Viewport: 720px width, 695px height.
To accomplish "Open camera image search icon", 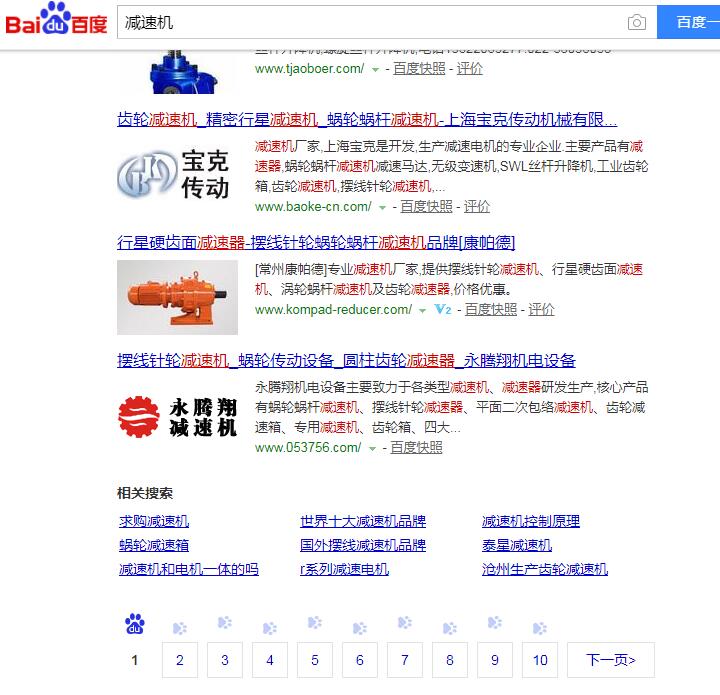I will pos(636,23).
